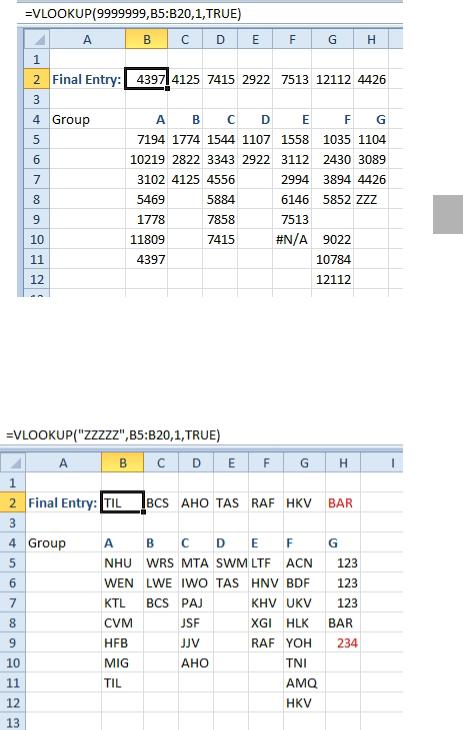Viewport: 463px width, 730px height.
Task: Click the cell containing 6146
Action: point(292,199)
